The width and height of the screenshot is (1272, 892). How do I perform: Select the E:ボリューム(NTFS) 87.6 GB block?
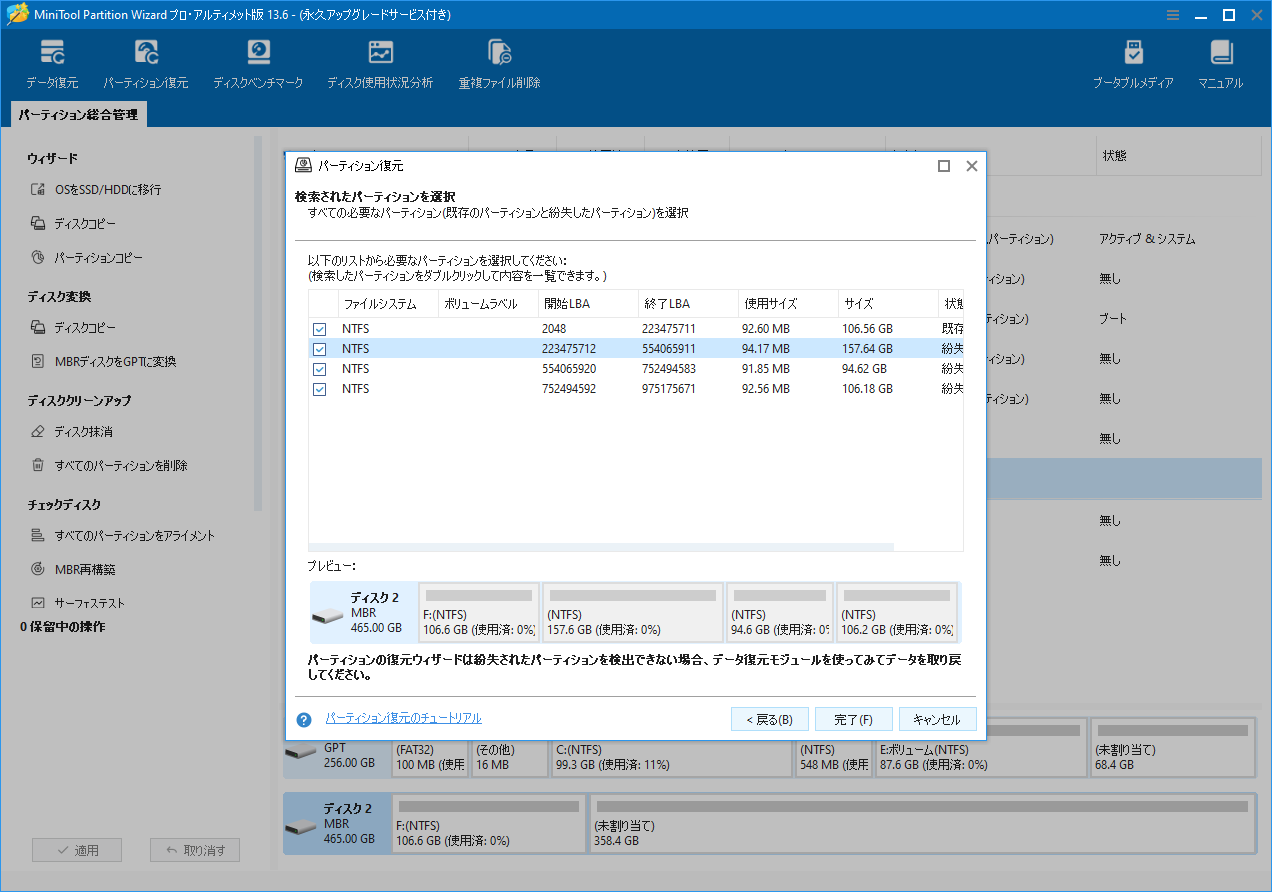[x=981, y=749]
